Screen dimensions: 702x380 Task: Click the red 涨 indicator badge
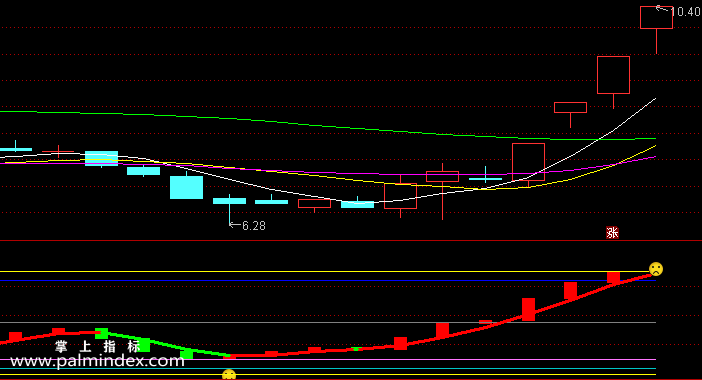pyautogui.click(x=612, y=233)
